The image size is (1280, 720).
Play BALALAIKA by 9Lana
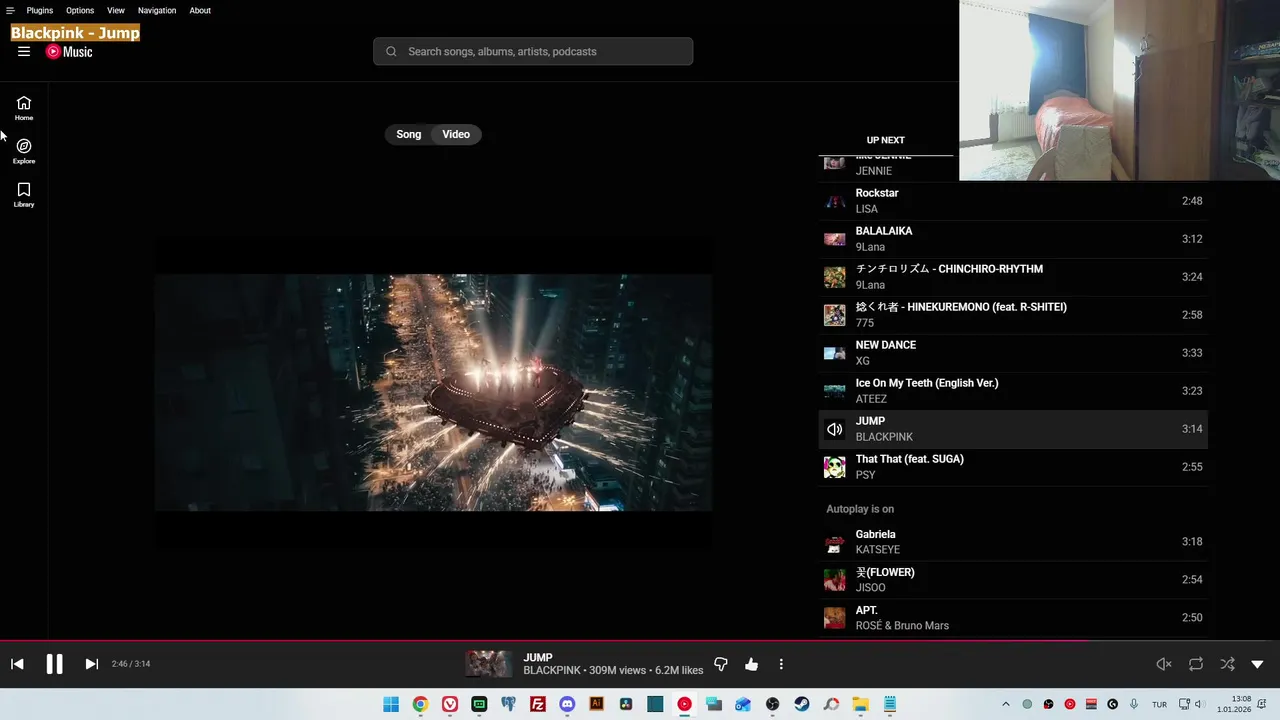[1013, 239]
